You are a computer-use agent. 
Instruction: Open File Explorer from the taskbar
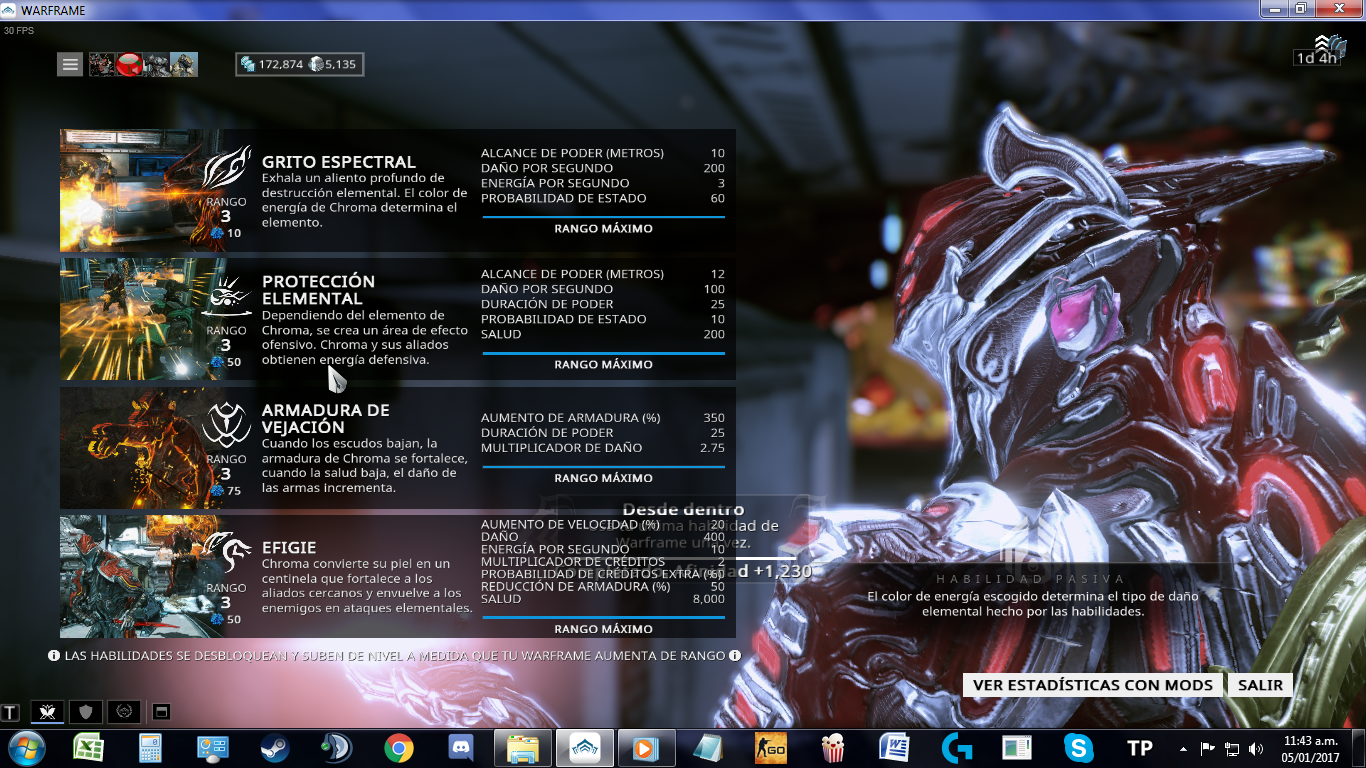pos(523,748)
